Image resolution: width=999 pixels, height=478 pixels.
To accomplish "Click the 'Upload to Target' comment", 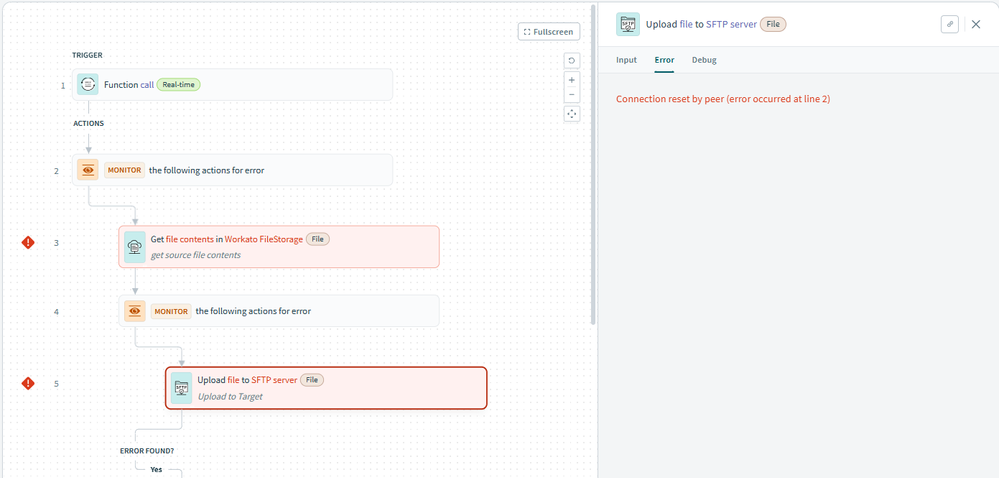I will (x=230, y=396).
